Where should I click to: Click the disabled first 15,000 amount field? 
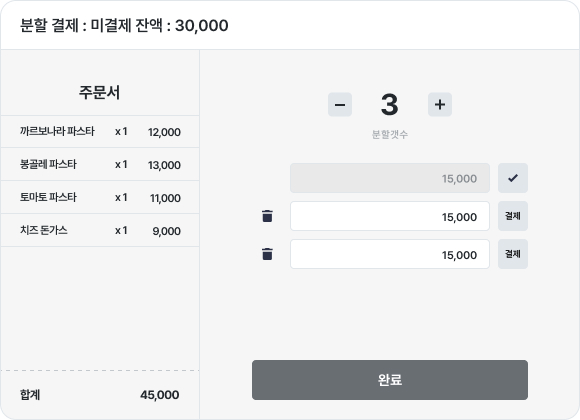tap(390, 178)
